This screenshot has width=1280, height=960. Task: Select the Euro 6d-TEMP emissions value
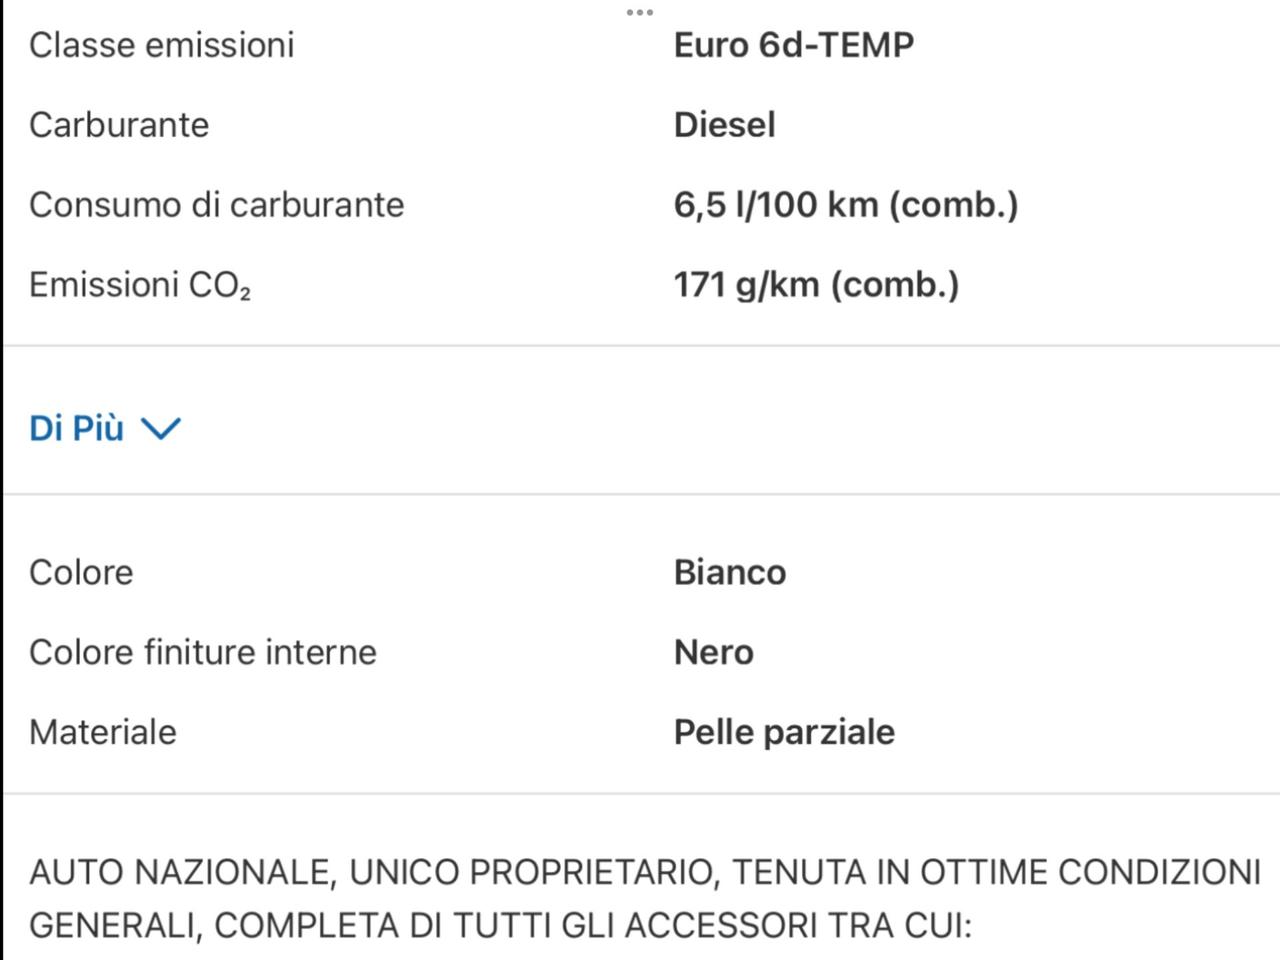coord(794,45)
